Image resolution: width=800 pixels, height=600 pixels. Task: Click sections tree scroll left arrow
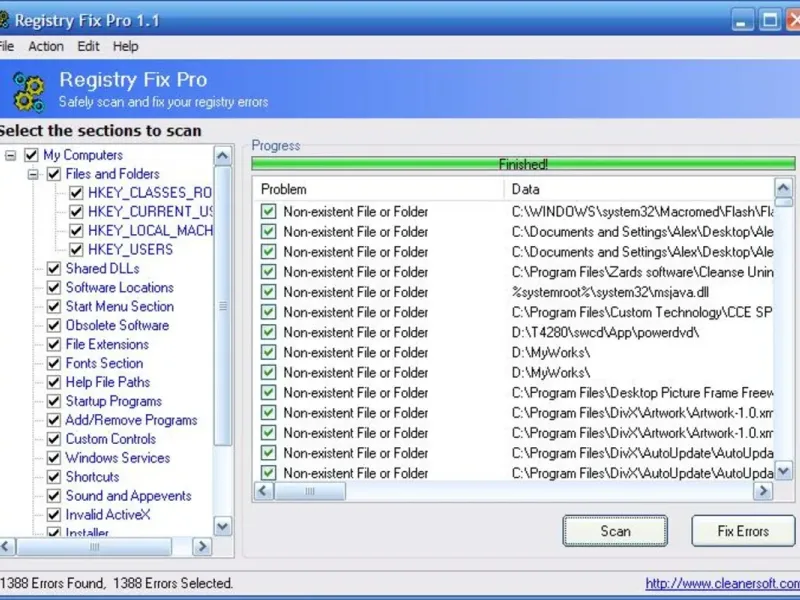(6, 546)
